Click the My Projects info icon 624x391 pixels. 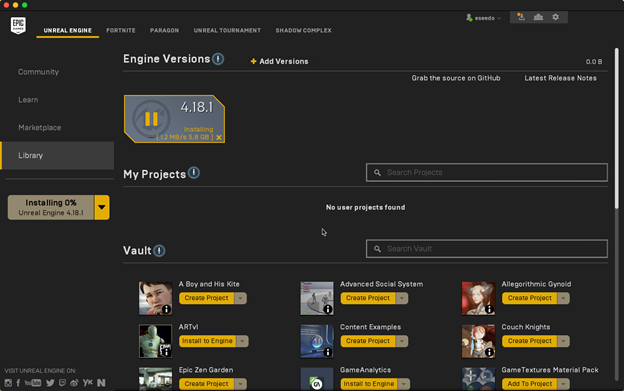pyautogui.click(x=194, y=173)
